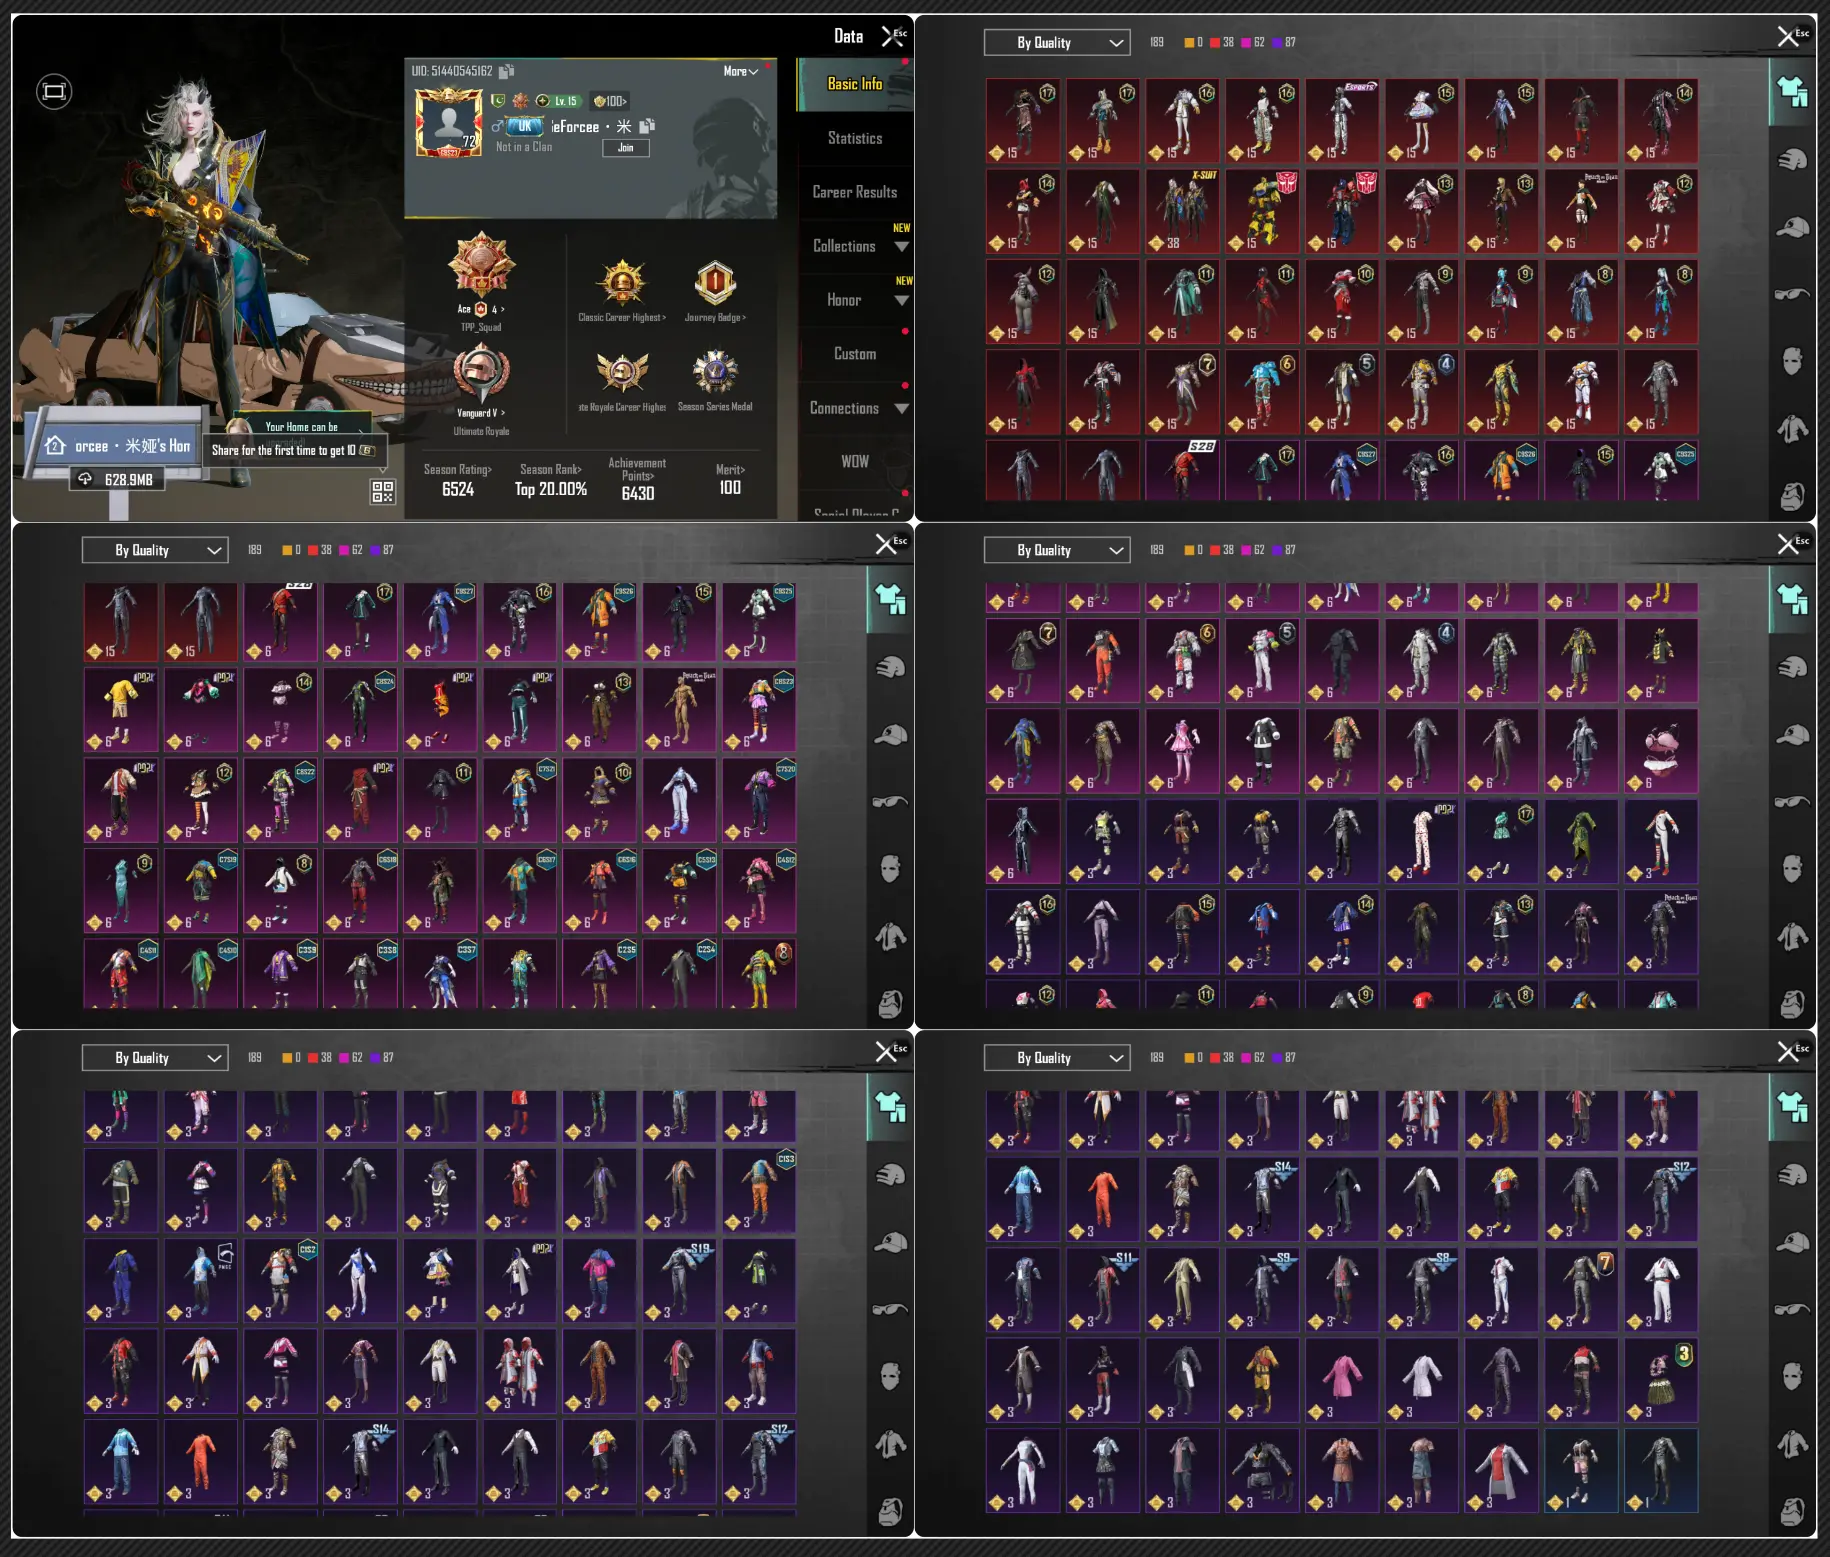1830x1557 pixels.
Task: Select glasses category icon in the X-SUIT panel
Action: [1792, 294]
